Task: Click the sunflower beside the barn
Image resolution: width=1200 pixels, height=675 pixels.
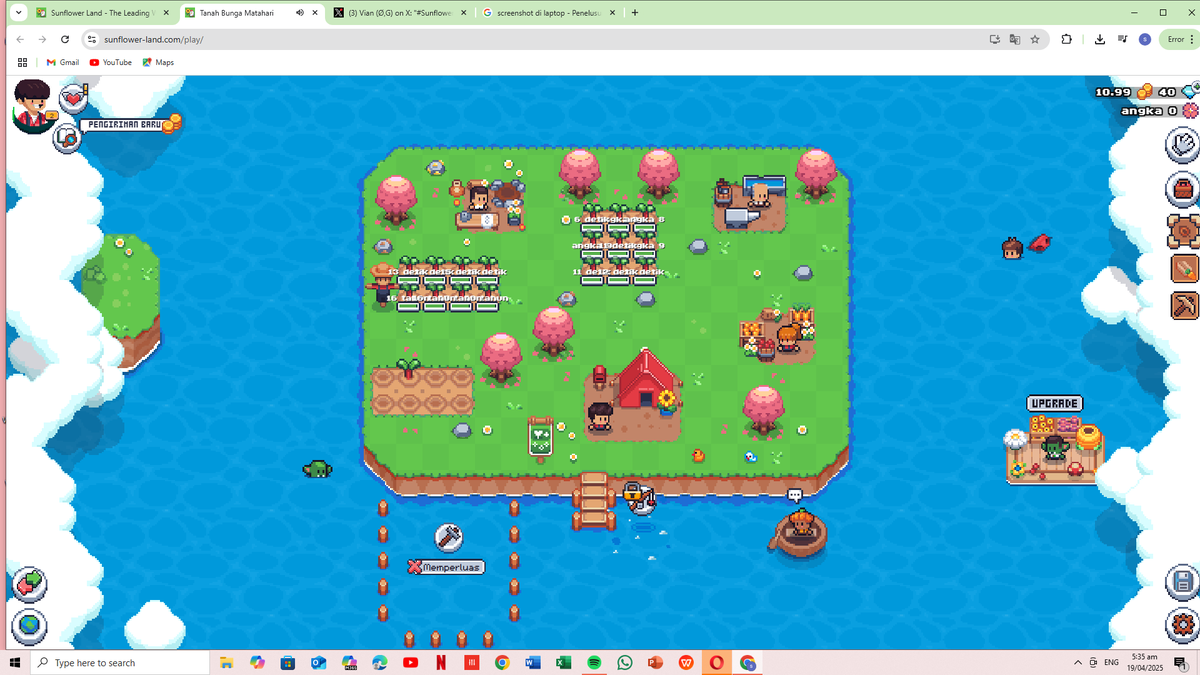Action: [x=667, y=402]
